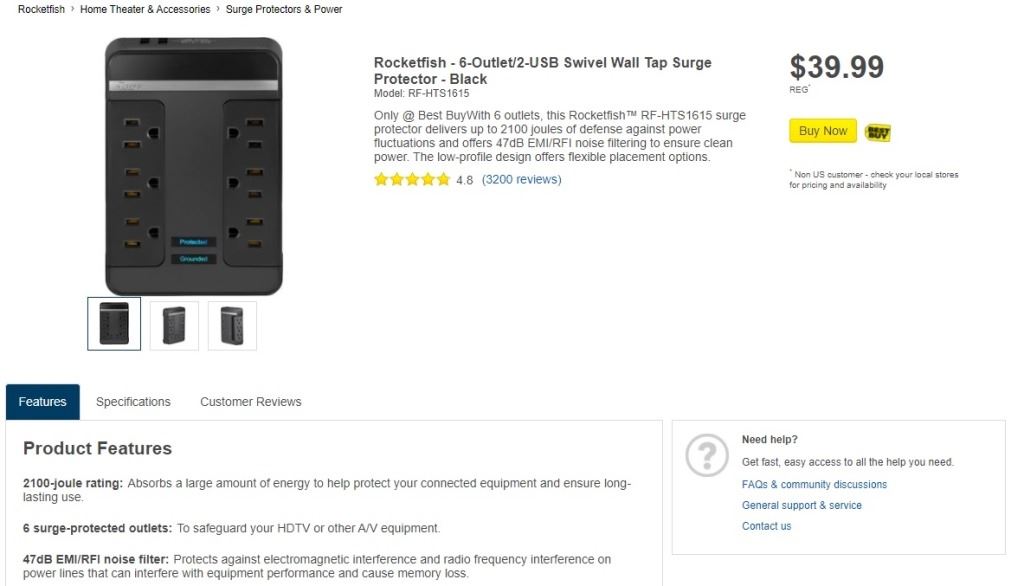Click the main surge protector image
1024x586 pixels.
click(194, 166)
